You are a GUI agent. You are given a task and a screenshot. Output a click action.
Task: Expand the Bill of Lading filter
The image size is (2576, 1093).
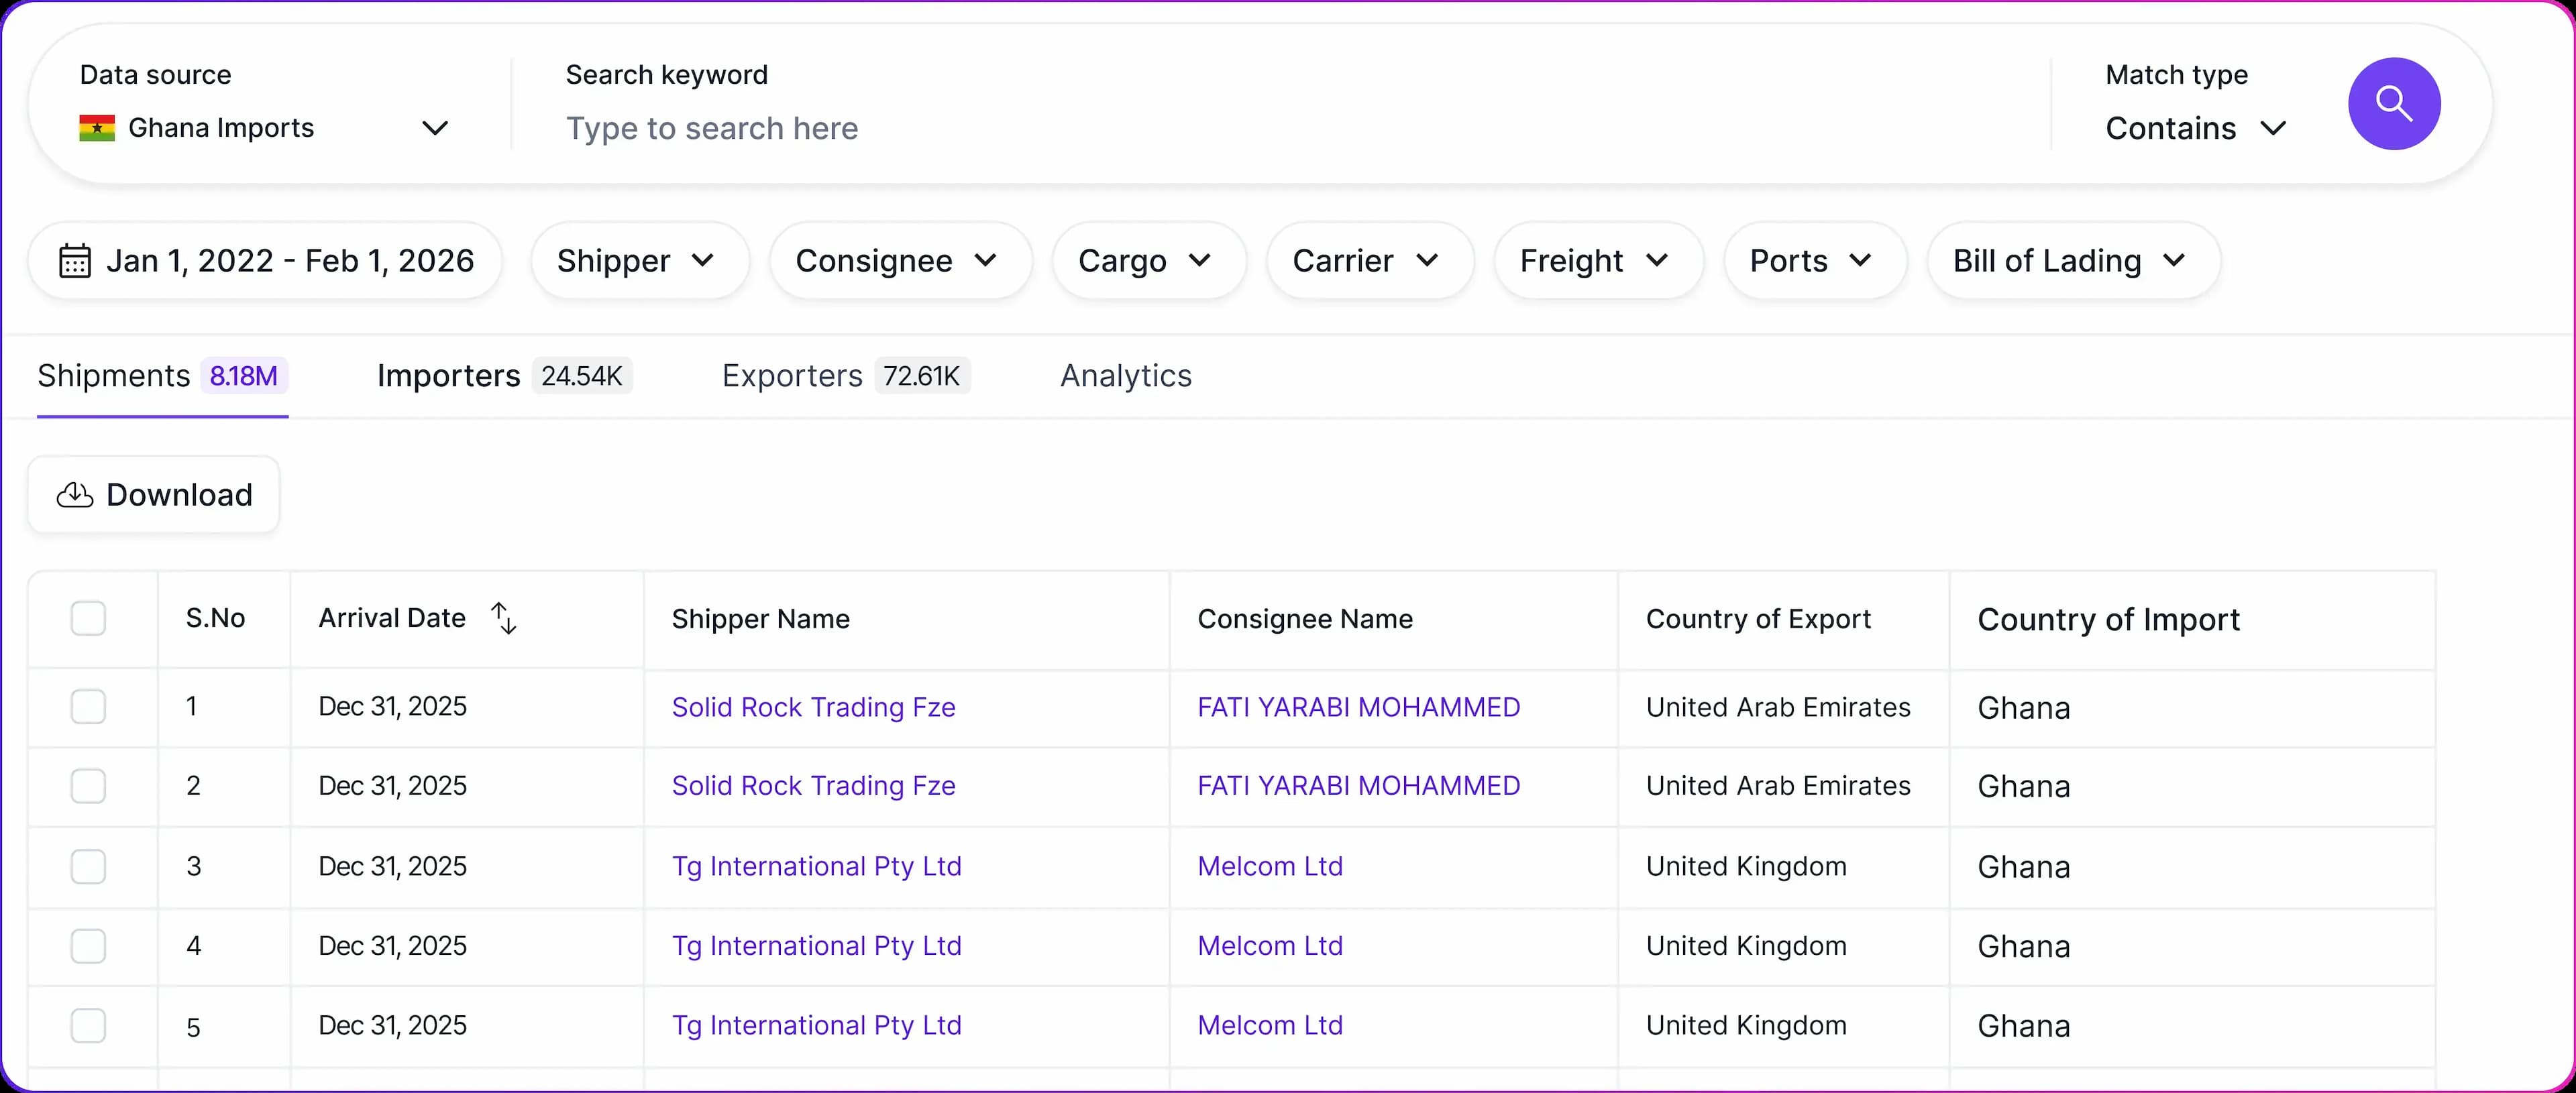point(2072,261)
